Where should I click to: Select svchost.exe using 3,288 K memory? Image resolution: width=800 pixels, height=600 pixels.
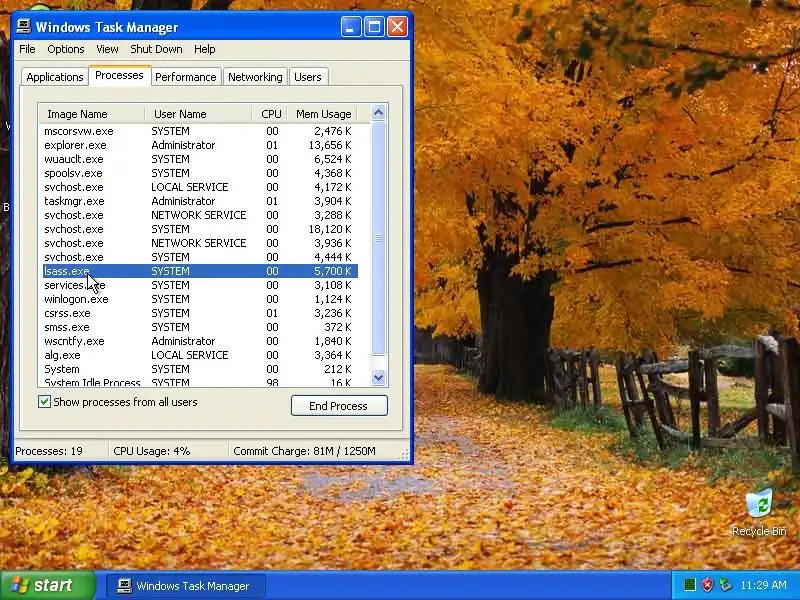200,215
